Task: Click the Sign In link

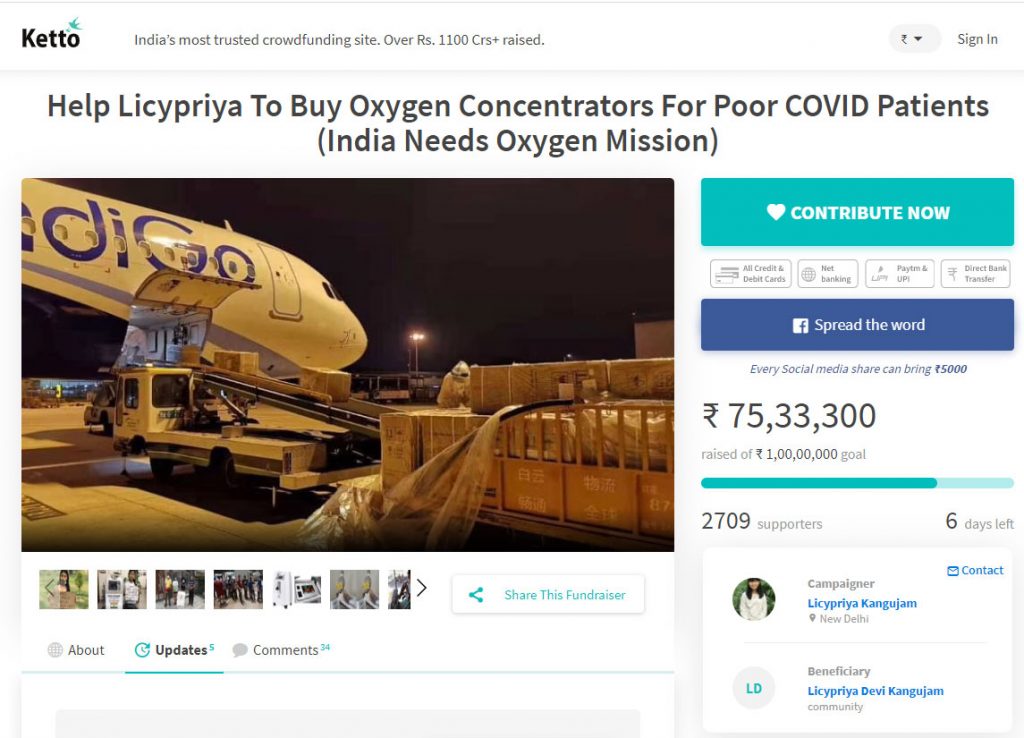Action: 977,39
